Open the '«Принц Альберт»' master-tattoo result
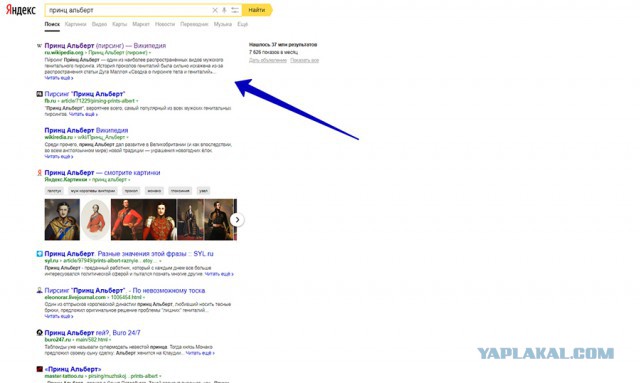Screen dimensions: 640x383 pyautogui.click(x=73, y=369)
